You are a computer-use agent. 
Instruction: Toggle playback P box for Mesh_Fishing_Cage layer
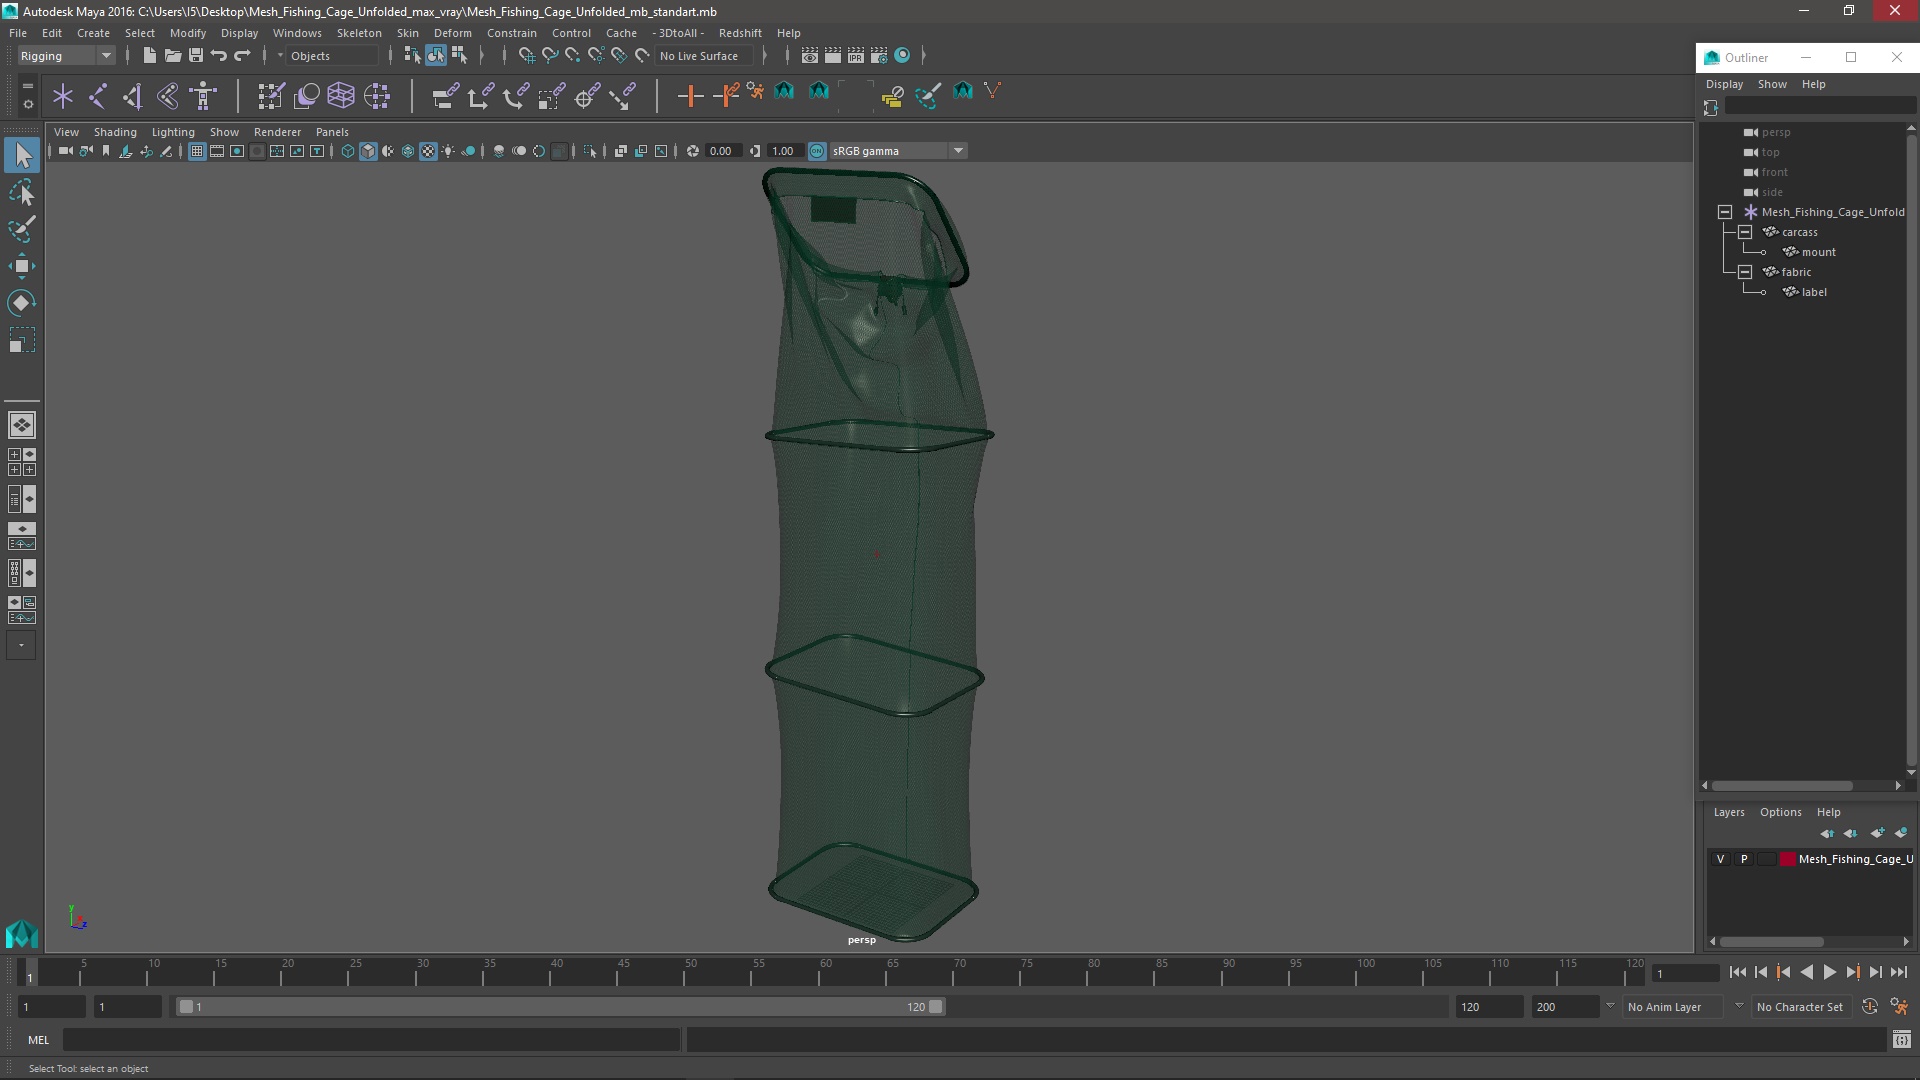pyautogui.click(x=1744, y=859)
